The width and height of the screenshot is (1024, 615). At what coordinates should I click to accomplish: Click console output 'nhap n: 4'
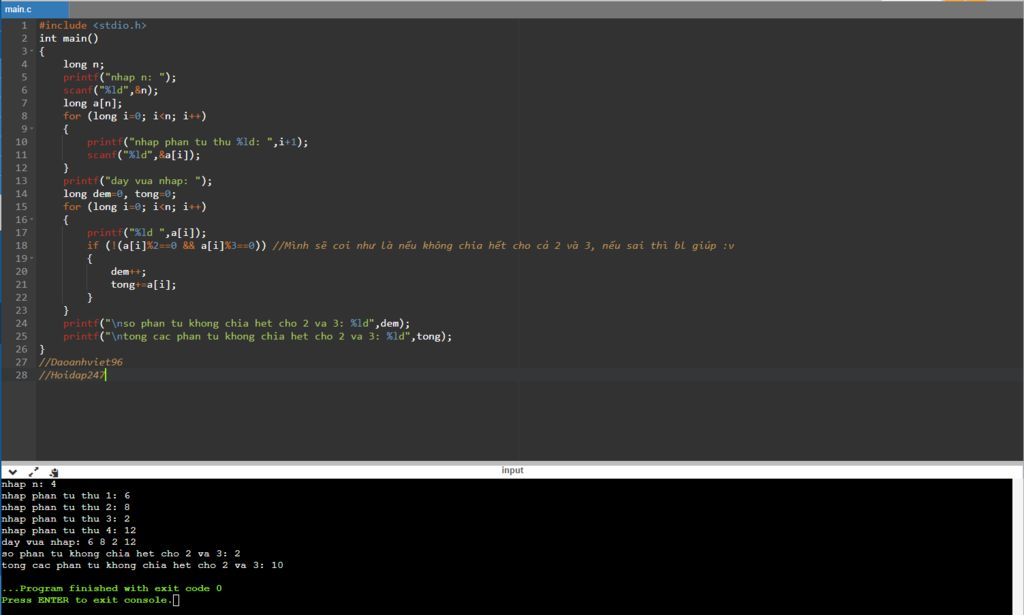29,484
